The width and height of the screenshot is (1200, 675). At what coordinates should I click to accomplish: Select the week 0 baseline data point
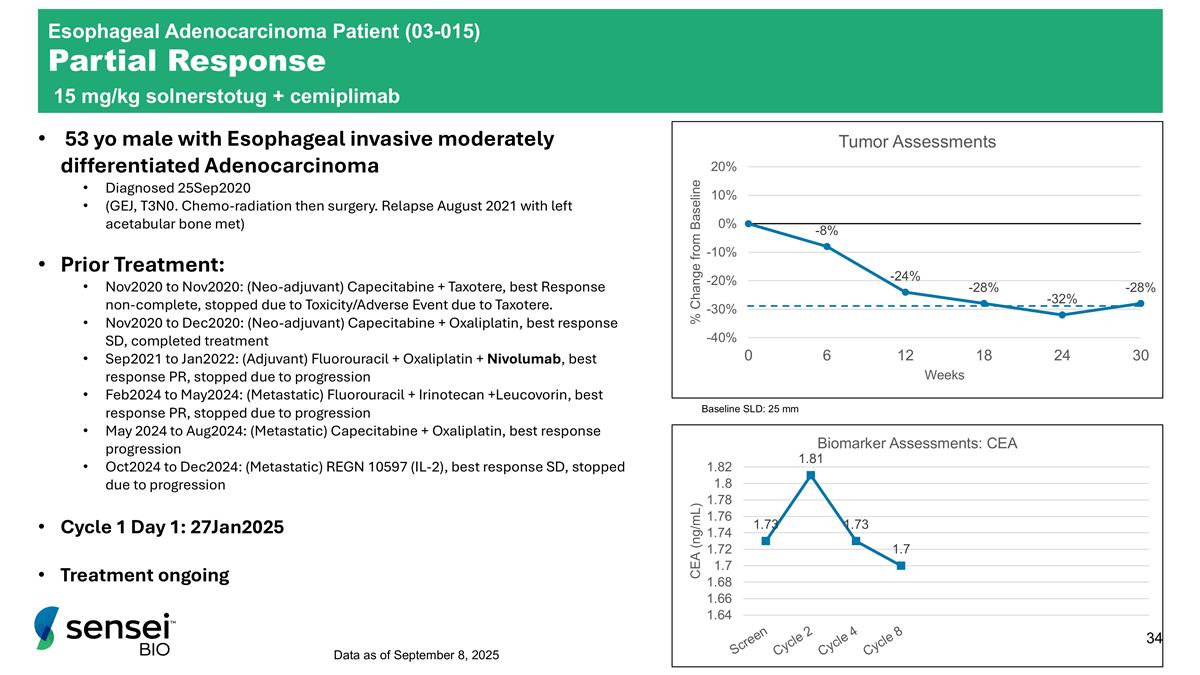tap(749, 224)
